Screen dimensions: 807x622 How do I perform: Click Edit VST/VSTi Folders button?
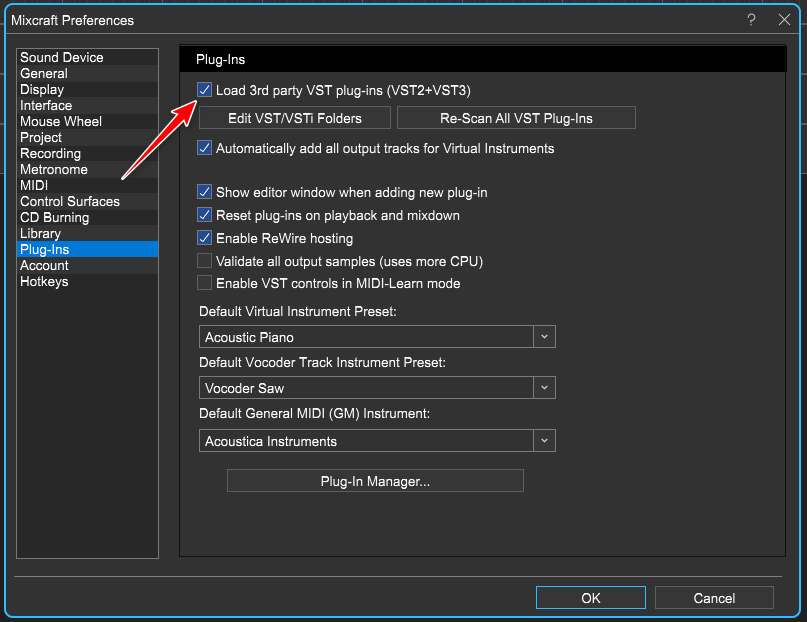(x=295, y=118)
